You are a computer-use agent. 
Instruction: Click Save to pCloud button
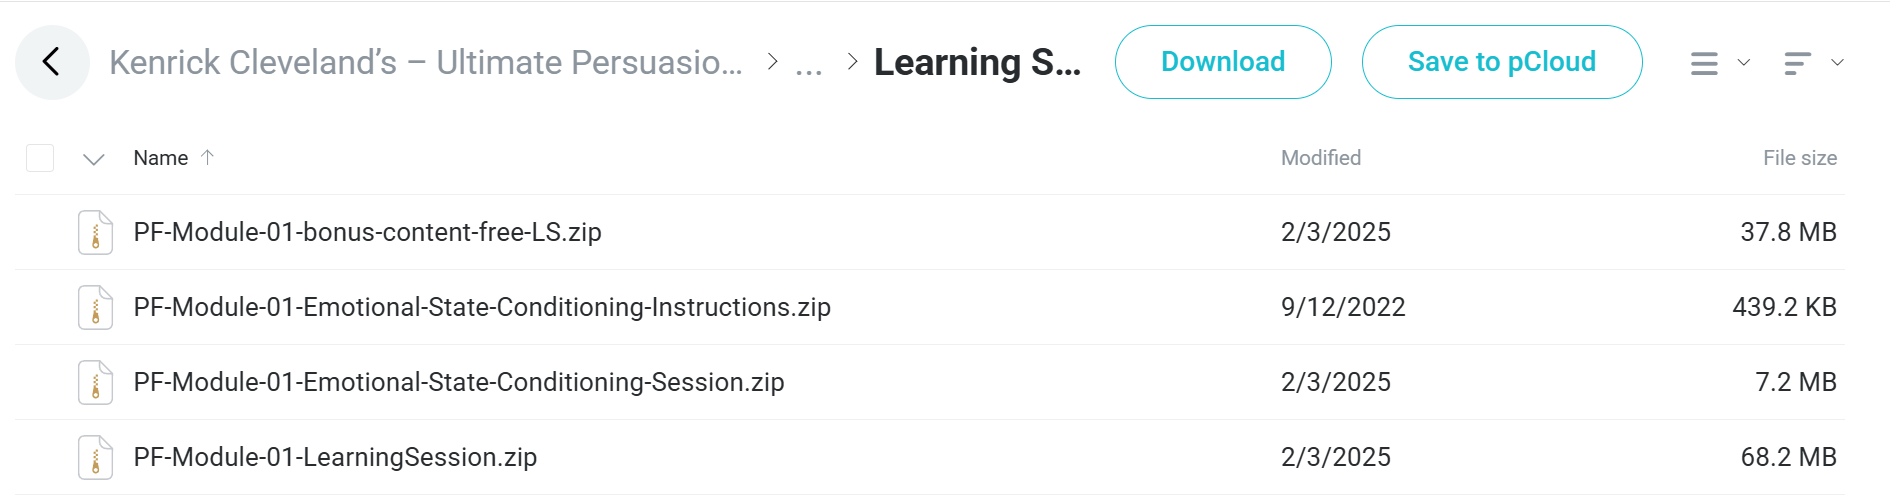1502,62
